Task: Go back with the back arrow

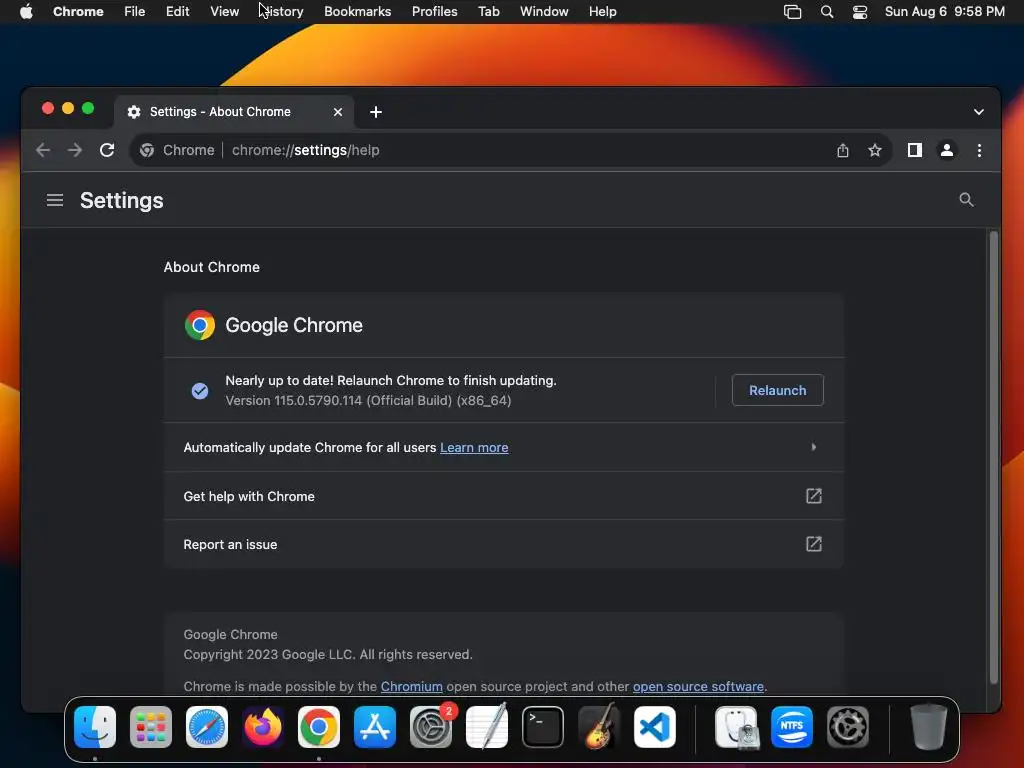Action: [x=43, y=150]
